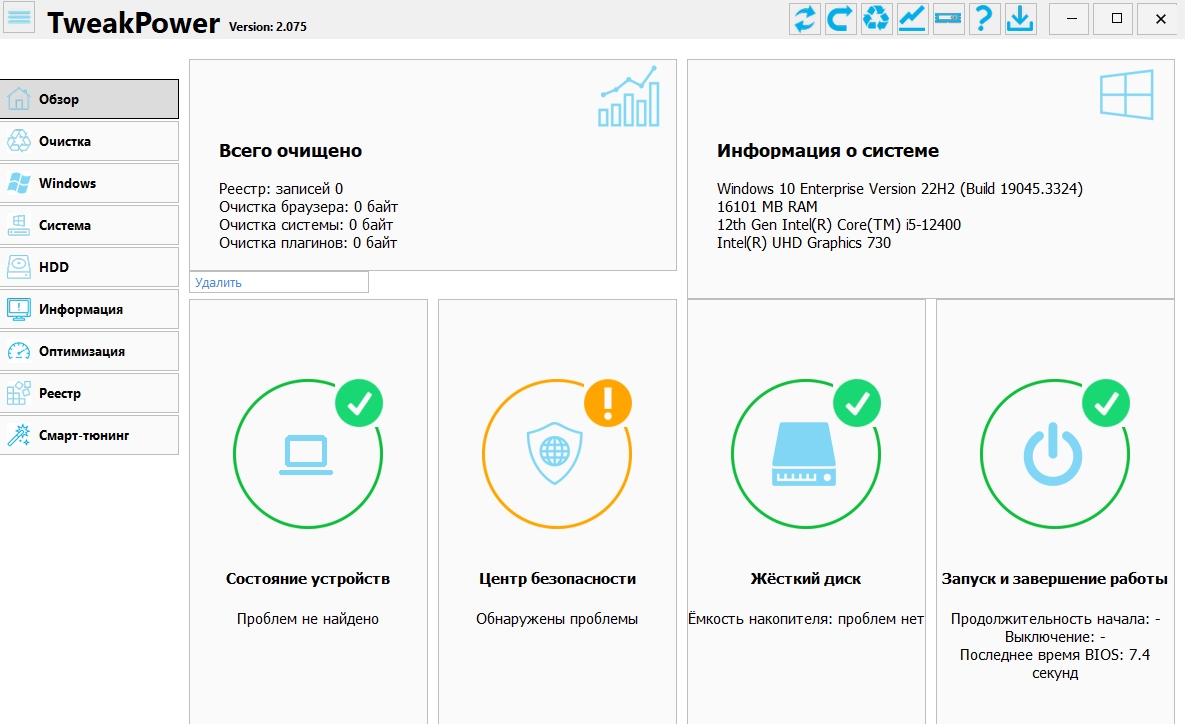Click Windows 10 Enterprise version line

(899, 189)
